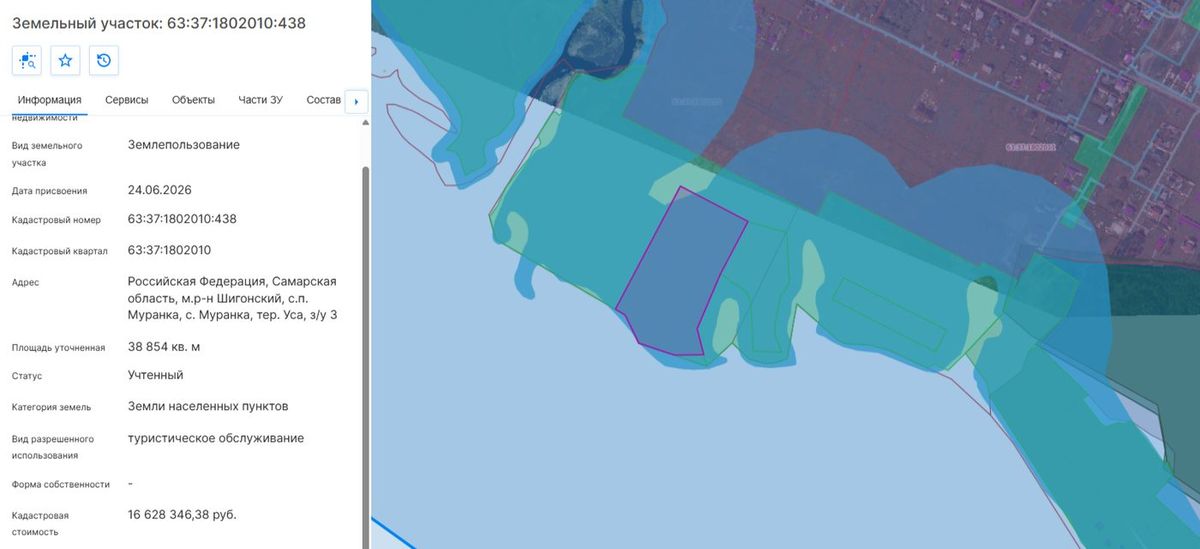
Task: Click the 63:37:1802012 label on the map
Action: pyautogui.click(x=1031, y=147)
